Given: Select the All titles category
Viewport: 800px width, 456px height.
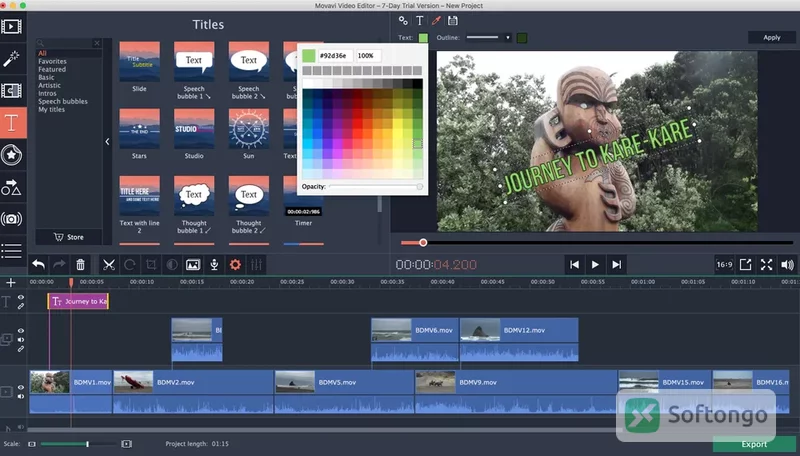Looking at the screenshot, I should point(42,53).
